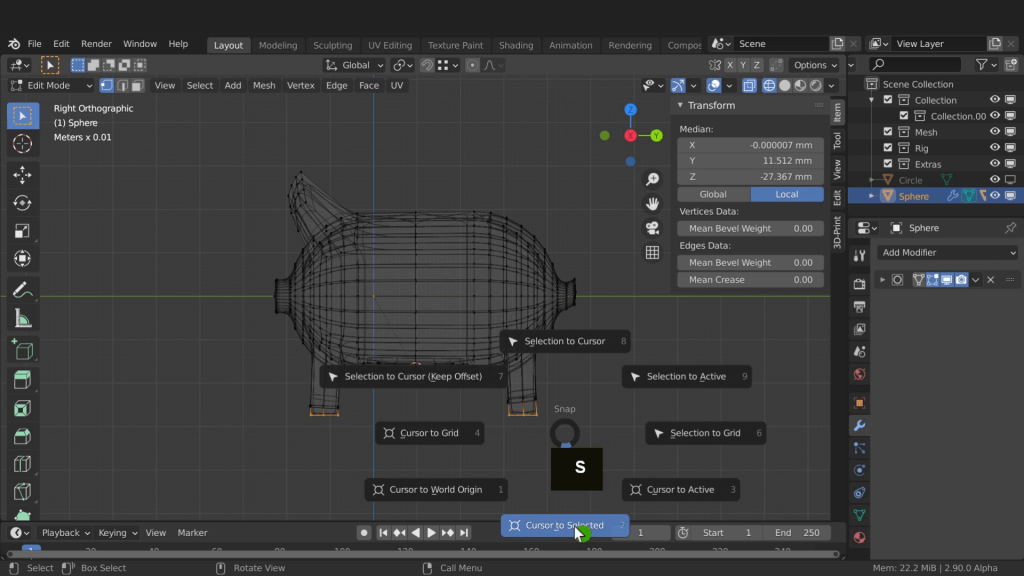This screenshot has width=1024, height=576.
Task: Click the End frame field
Action: pyautogui.click(x=797, y=533)
